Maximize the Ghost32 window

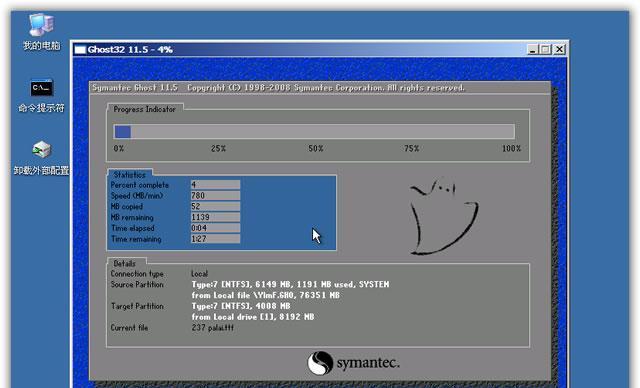point(545,50)
